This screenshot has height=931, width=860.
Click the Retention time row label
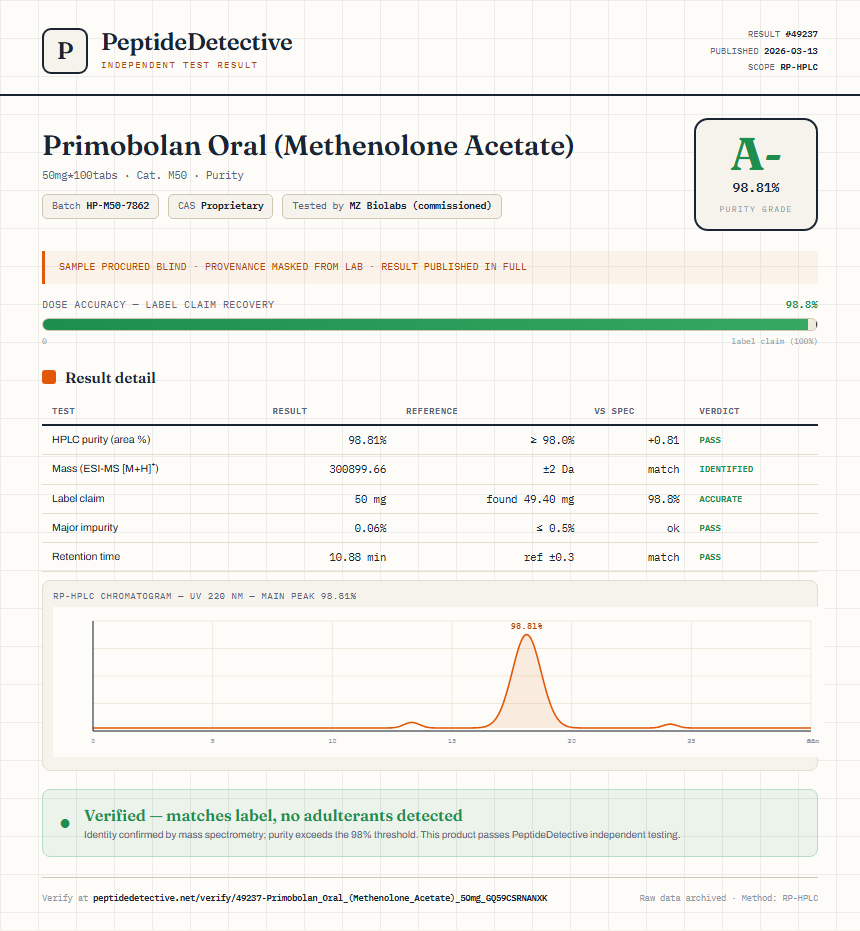(x=86, y=556)
